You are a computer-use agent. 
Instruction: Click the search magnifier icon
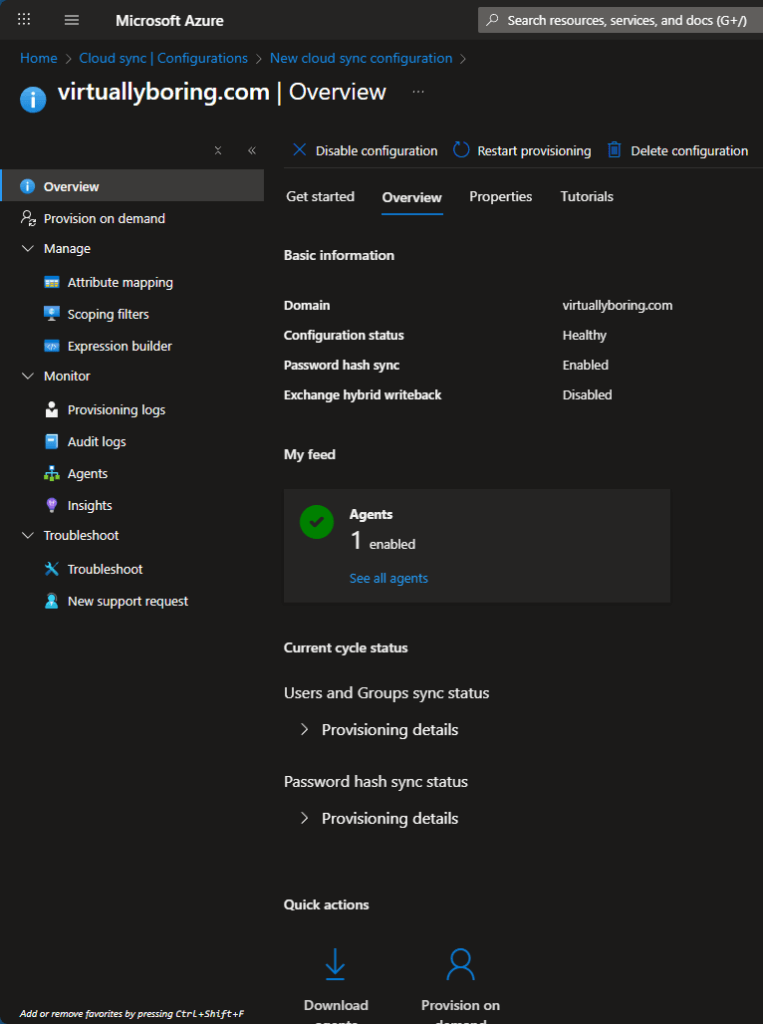pyautogui.click(x=493, y=20)
